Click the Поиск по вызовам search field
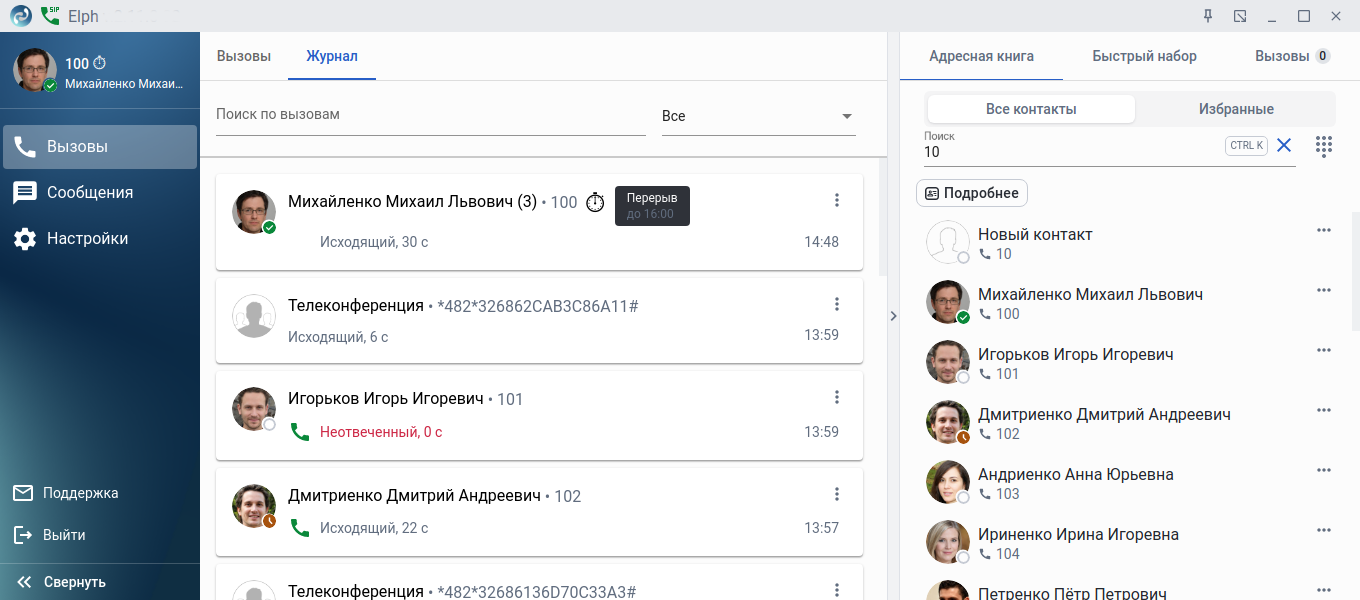 click(x=430, y=115)
